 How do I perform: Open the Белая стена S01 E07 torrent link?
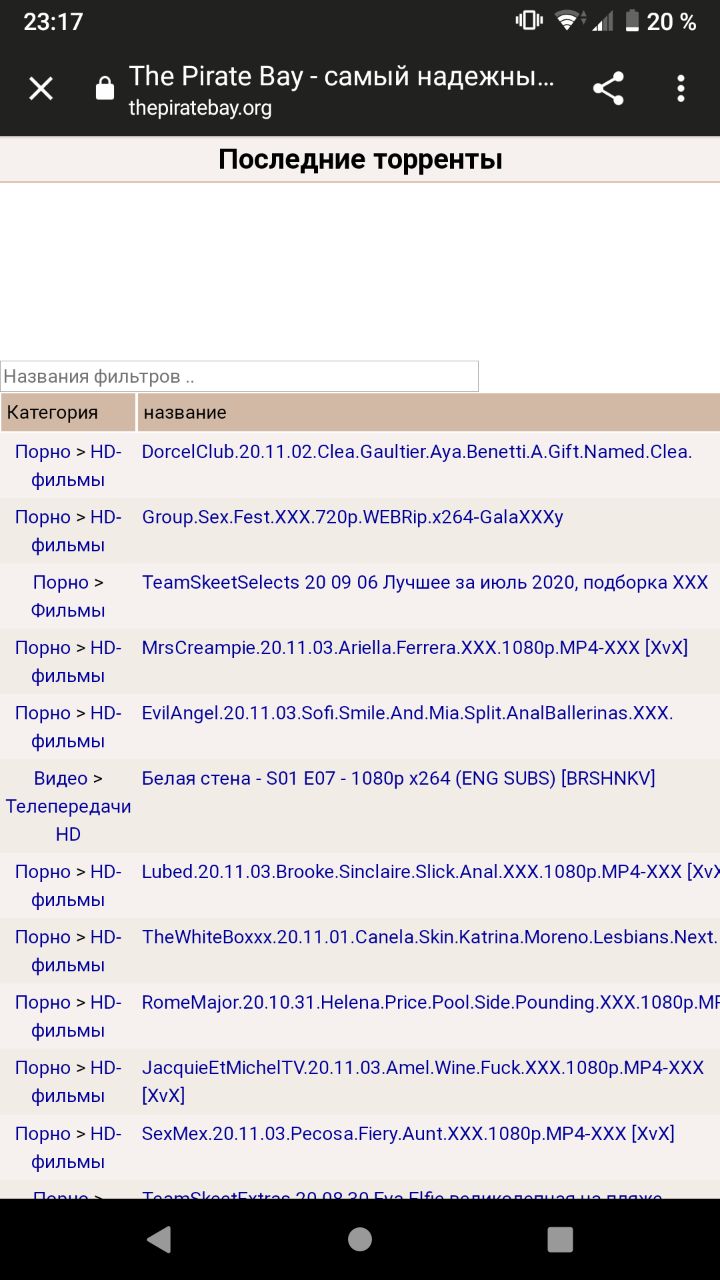pos(399,778)
